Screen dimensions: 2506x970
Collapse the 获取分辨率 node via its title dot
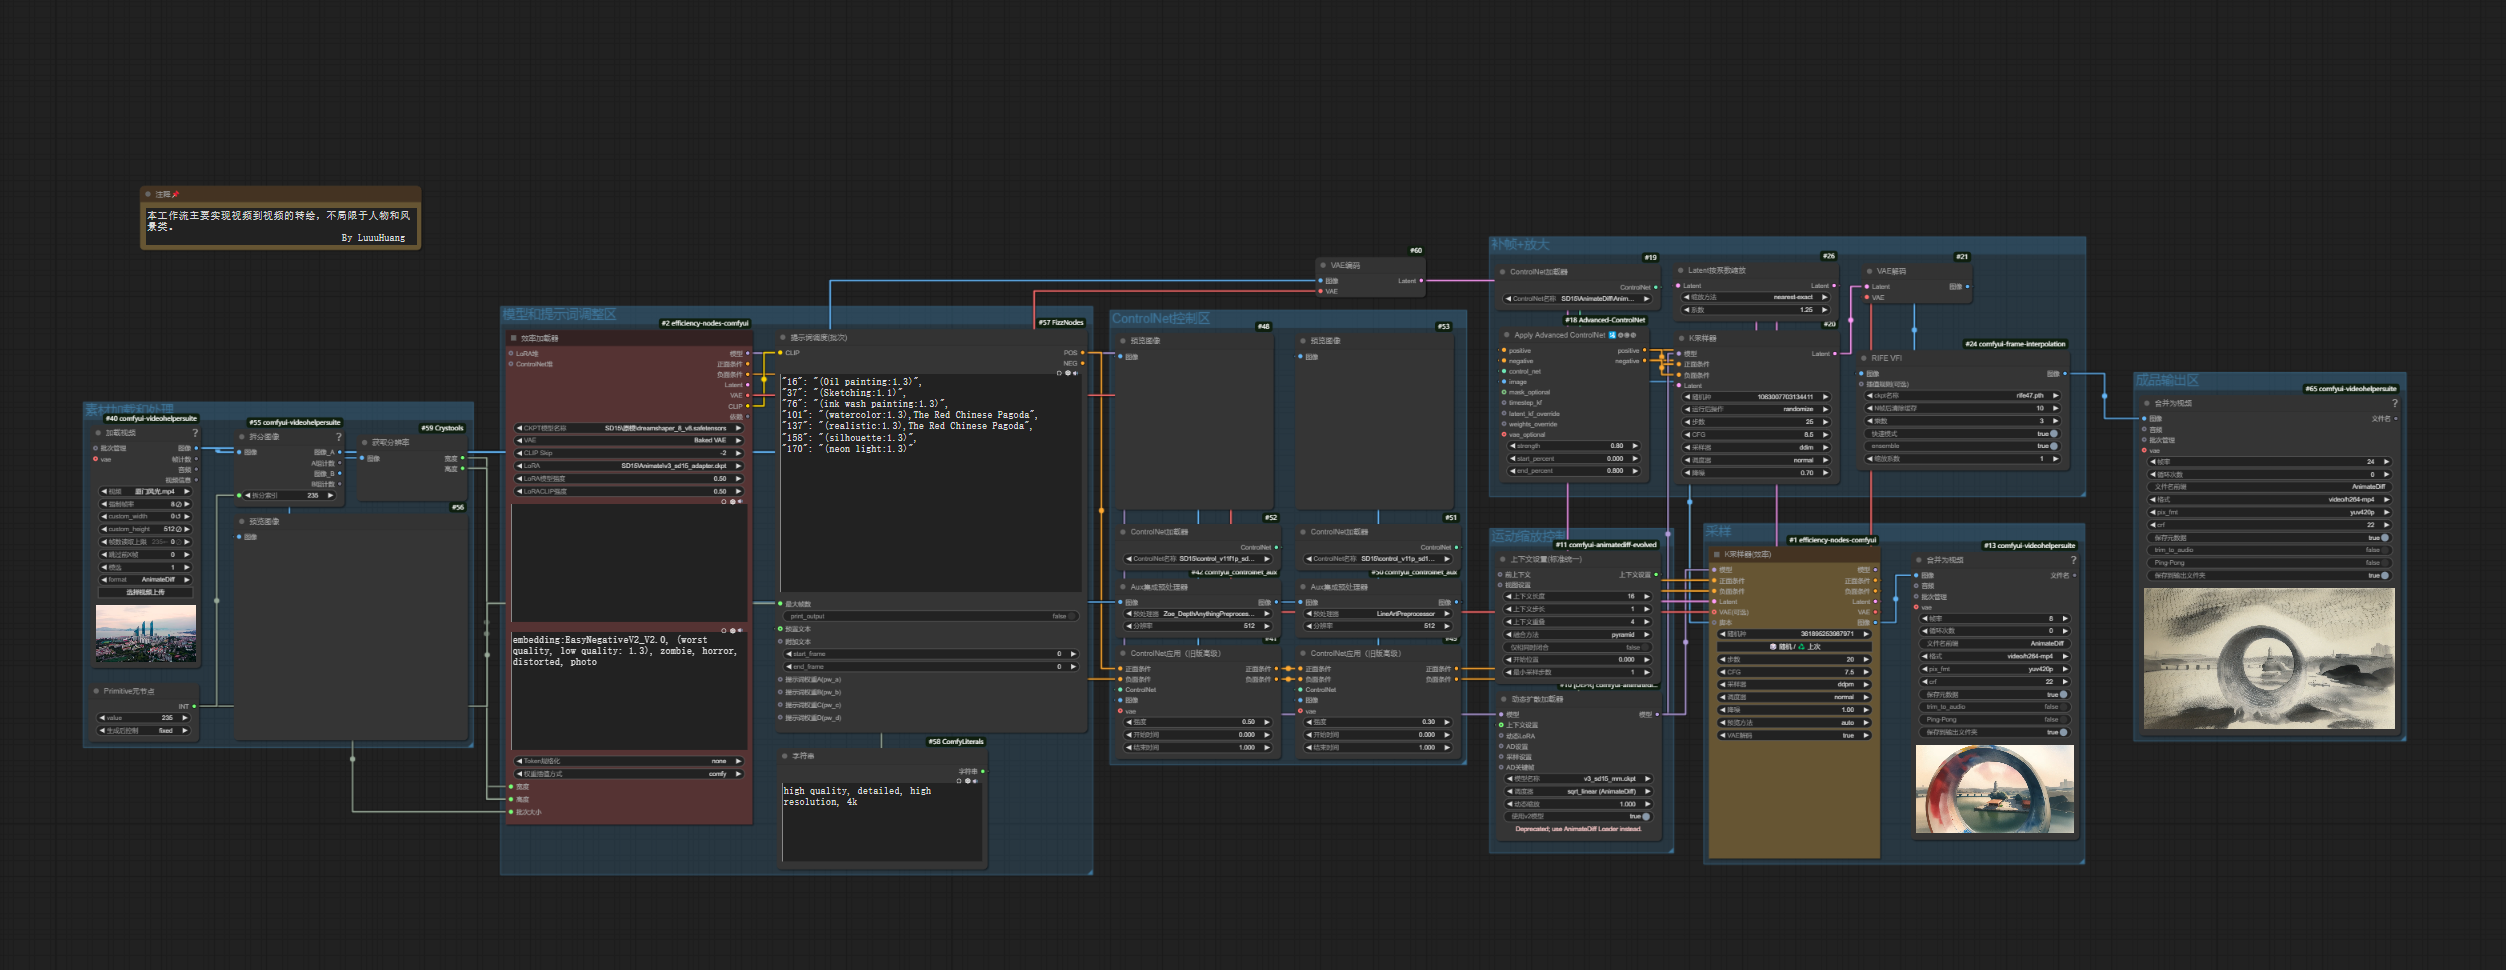[365, 442]
